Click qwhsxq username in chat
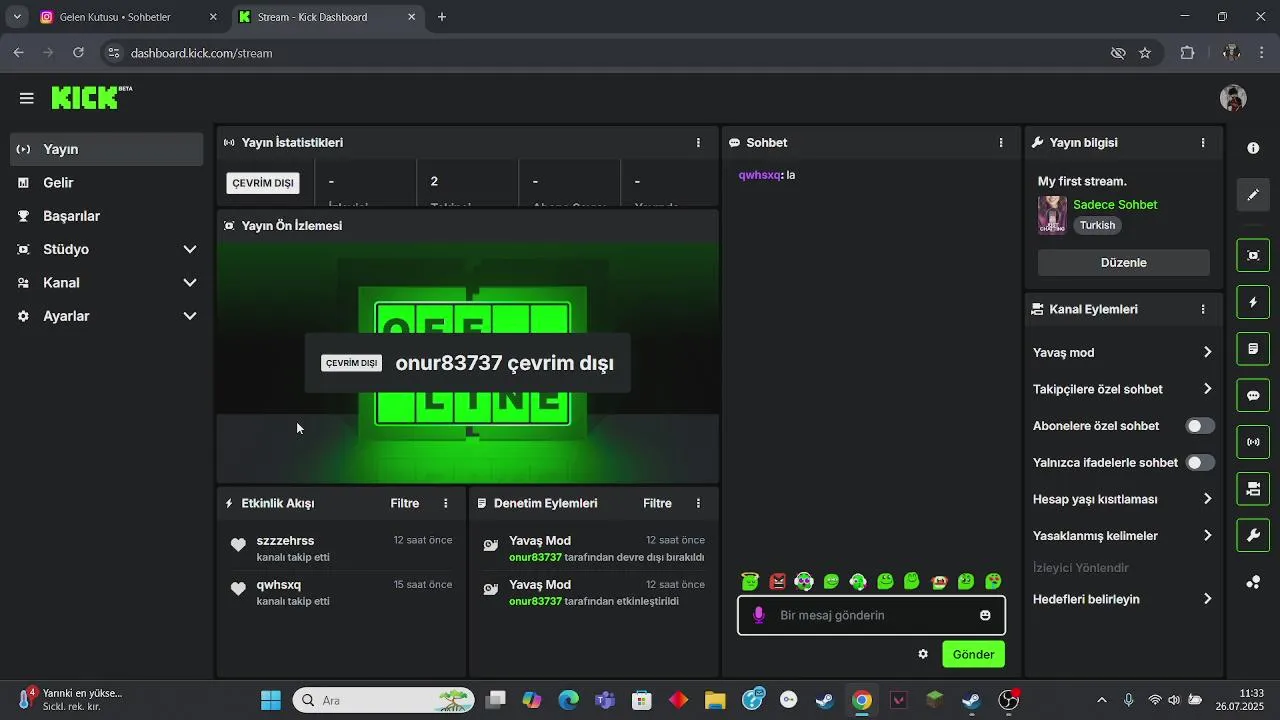The height and width of the screenshot is (720, 1280). pyautogui.click(x=759, y=175)
